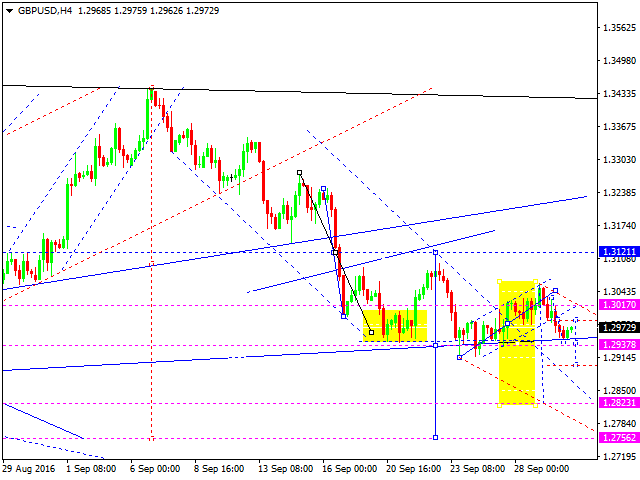Click the 1.27840 price scale value

click(620, 424)
